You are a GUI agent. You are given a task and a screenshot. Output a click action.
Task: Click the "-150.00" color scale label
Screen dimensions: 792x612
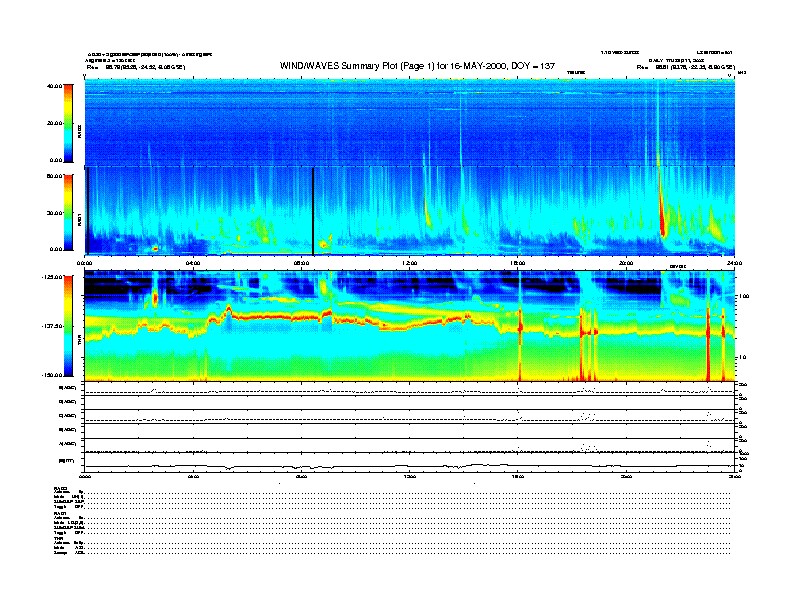[53, 375]
